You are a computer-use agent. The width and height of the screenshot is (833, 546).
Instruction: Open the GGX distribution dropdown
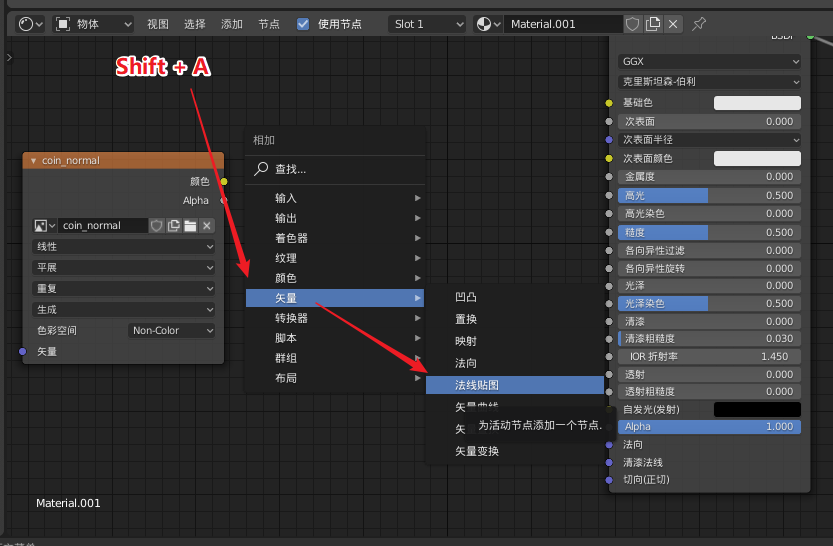[709, 62]
